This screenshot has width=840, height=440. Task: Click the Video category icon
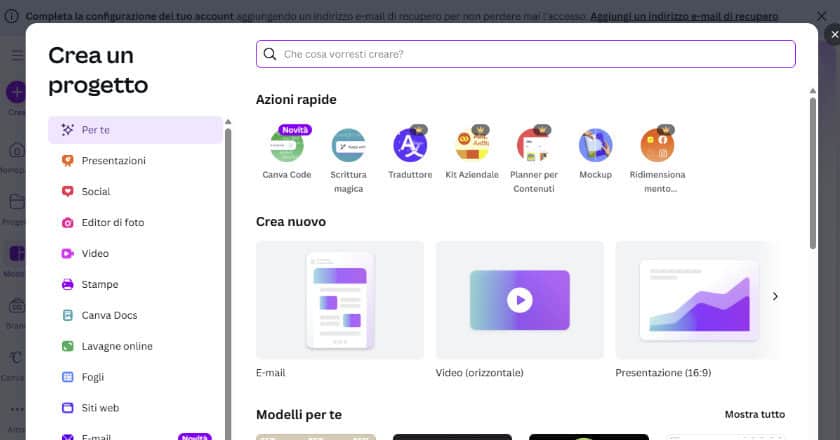68,253
